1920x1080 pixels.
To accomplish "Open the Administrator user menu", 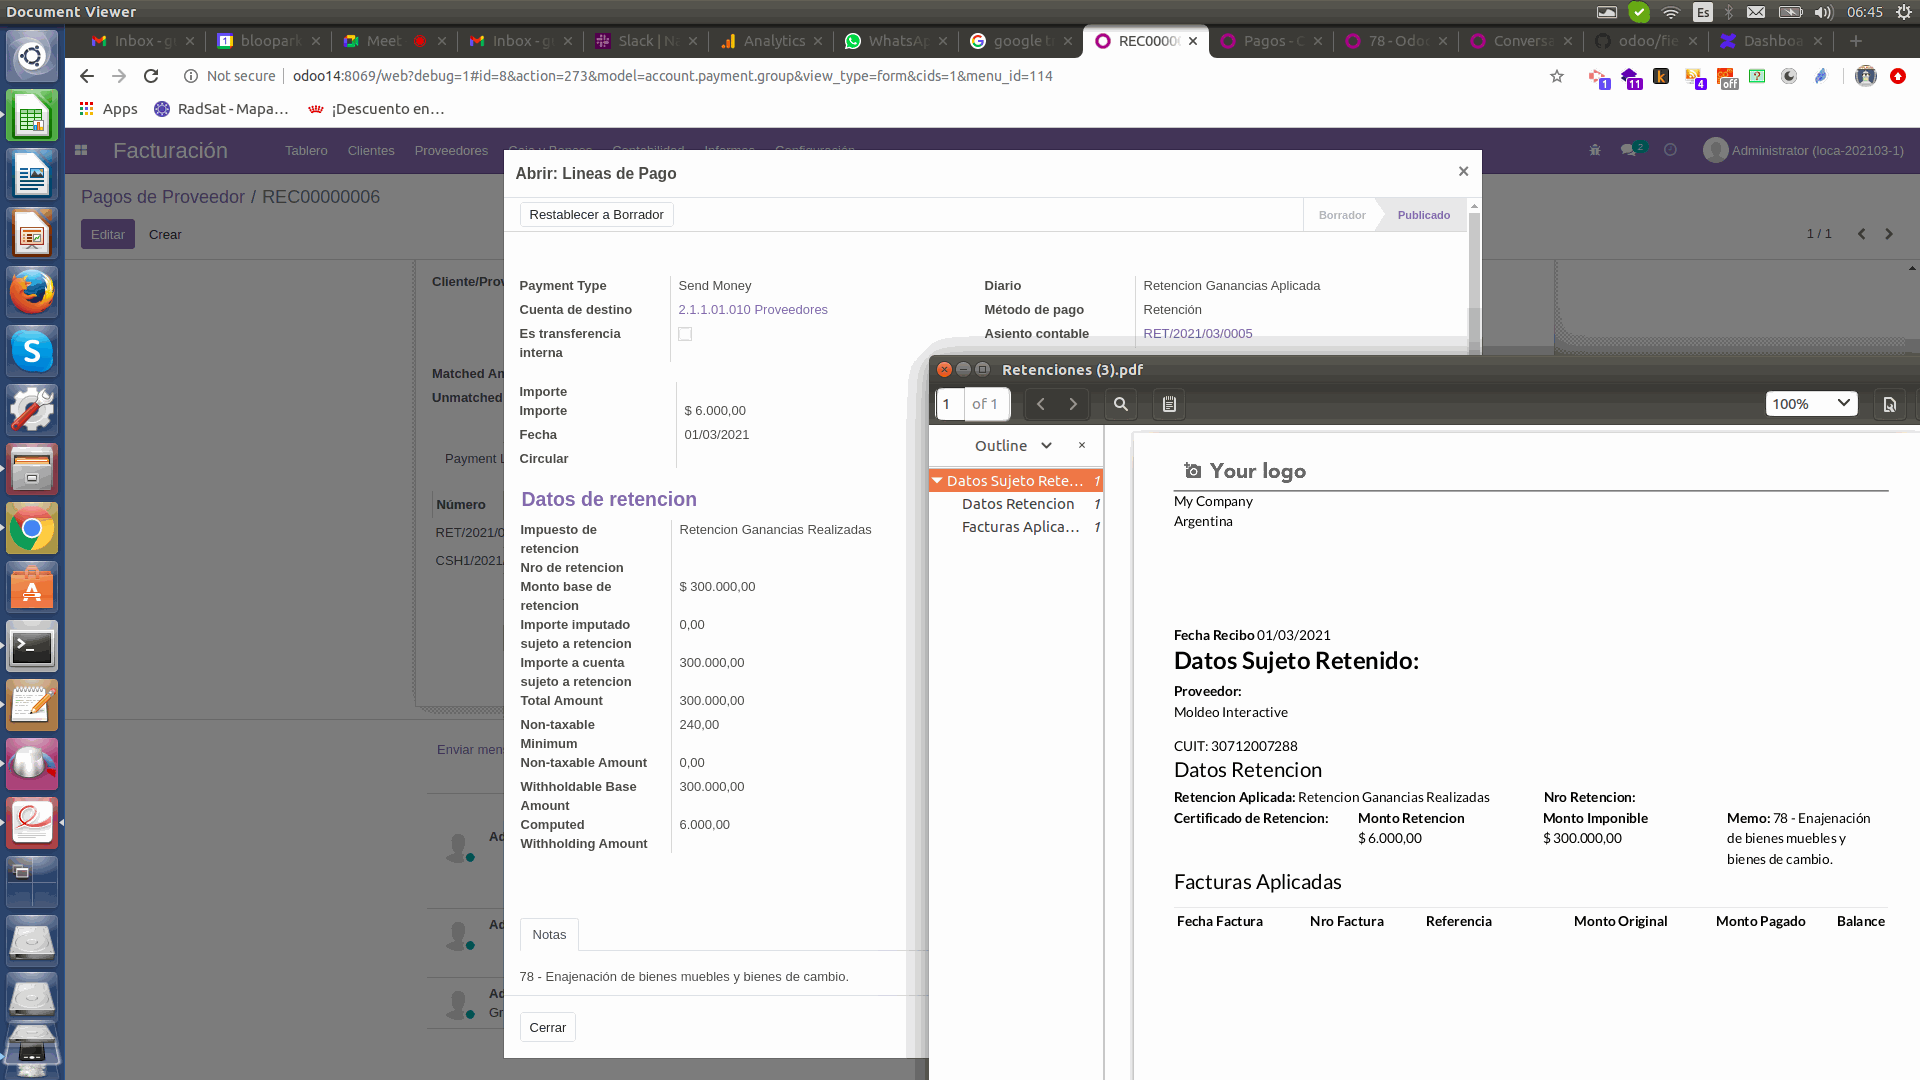I will [x=1804, y=150].
